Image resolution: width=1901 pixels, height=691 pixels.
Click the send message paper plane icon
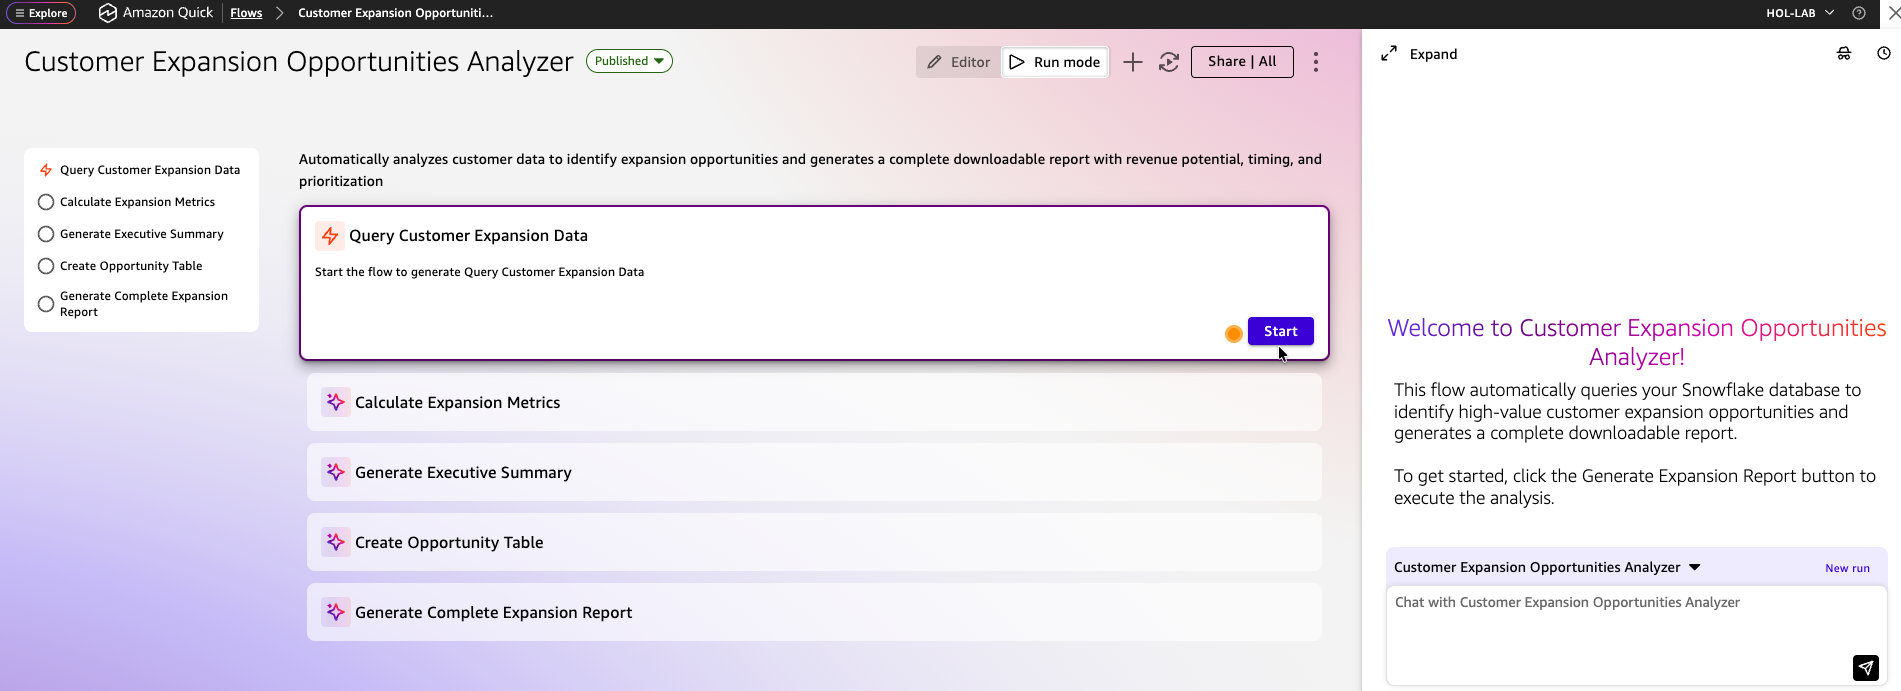(x=1866, y=667)
